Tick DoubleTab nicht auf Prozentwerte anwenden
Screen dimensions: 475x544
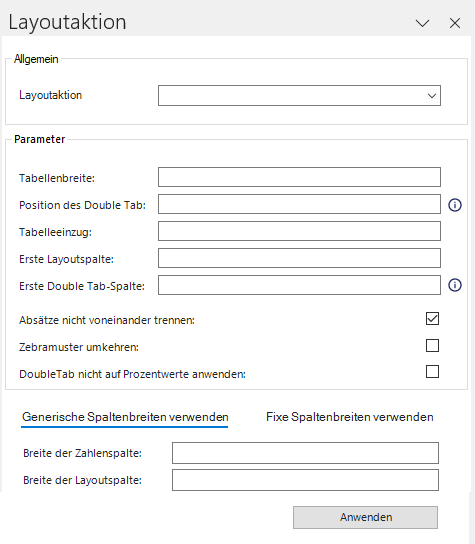coord(432,372)
